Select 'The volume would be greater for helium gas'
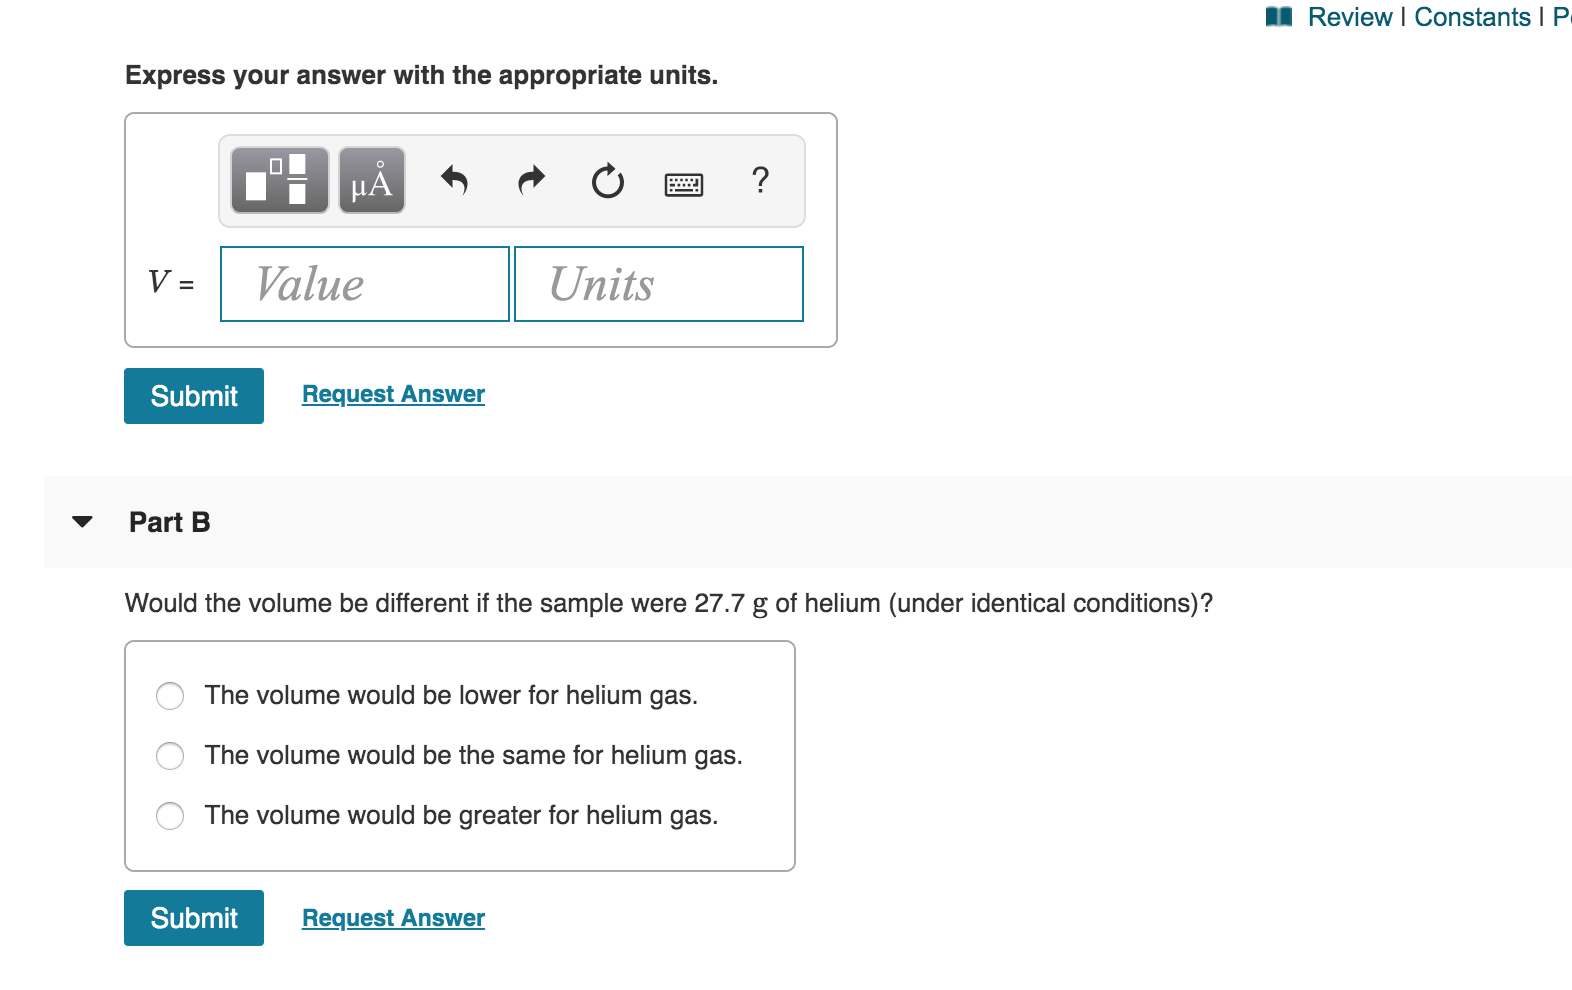The height and width of the screenshot is (990, 1572). pyautogui.click(x=170, y=816)
